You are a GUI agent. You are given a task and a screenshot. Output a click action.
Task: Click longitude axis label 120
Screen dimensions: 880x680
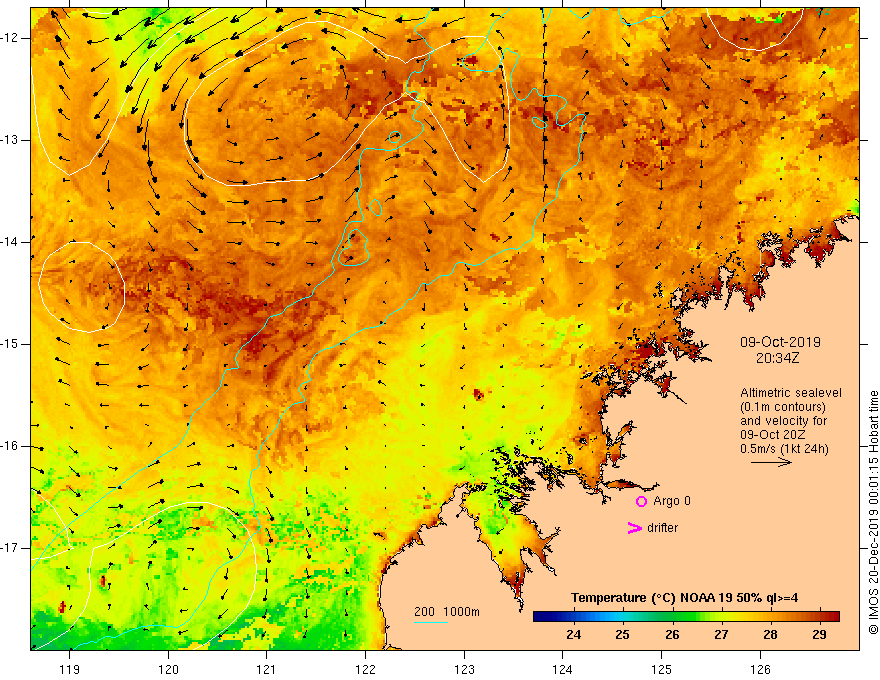point(168,669)
